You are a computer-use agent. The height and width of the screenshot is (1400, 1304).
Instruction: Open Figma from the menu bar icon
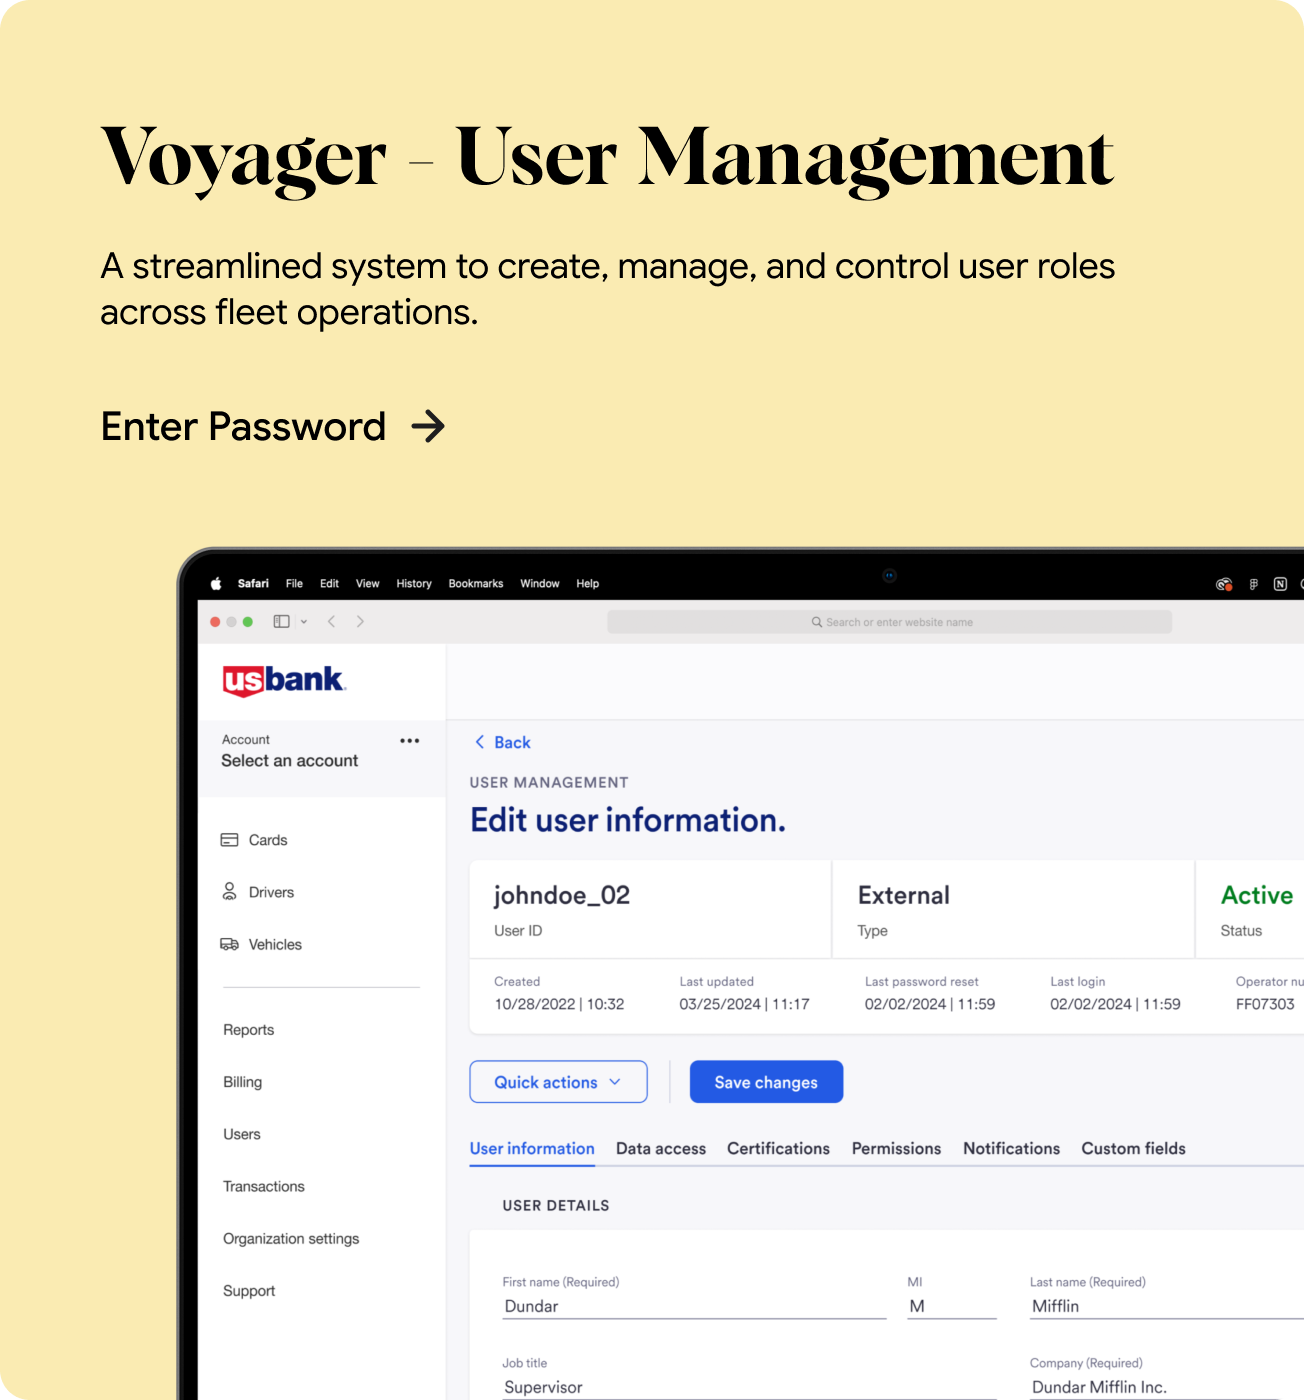[1253, 584]
